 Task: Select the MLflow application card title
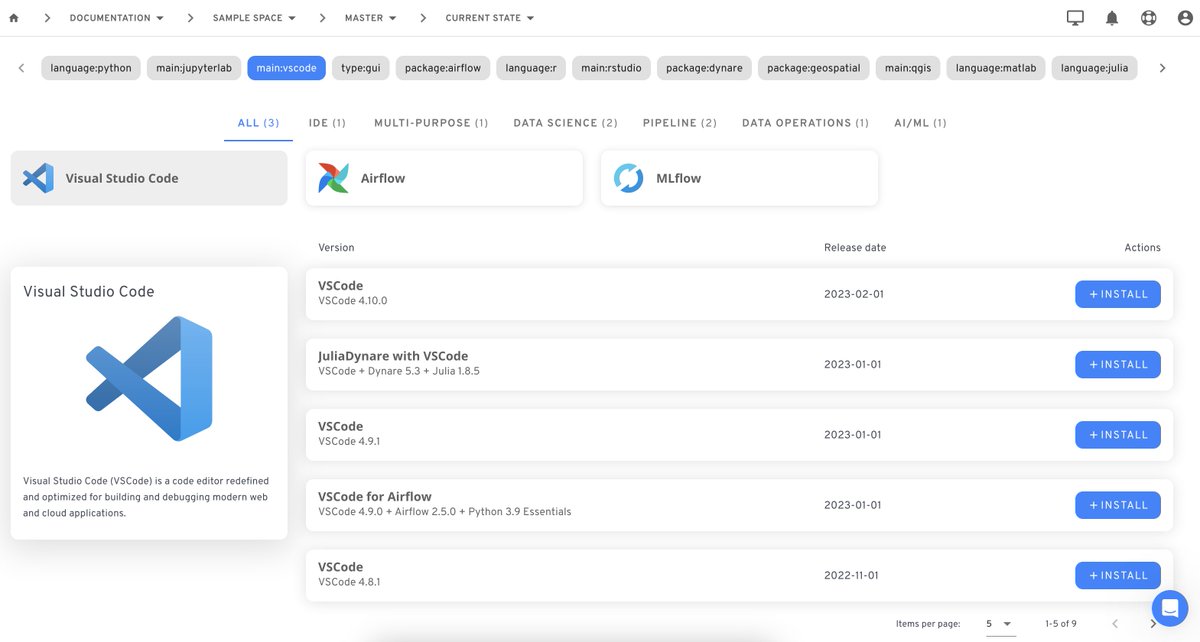click(678, 178)
